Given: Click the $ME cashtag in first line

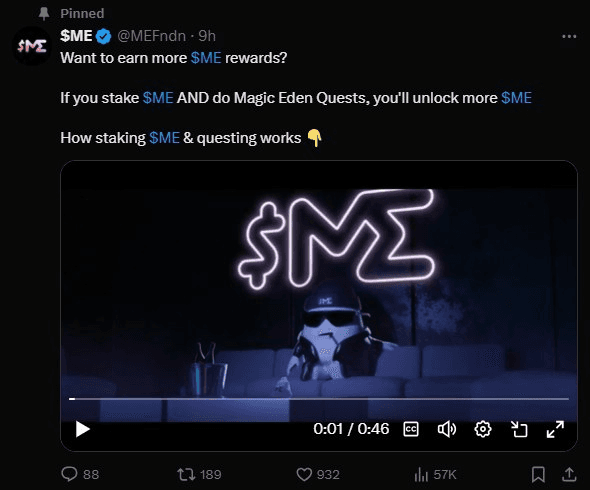Looking at the screenshot, I should tap(206, 58).
